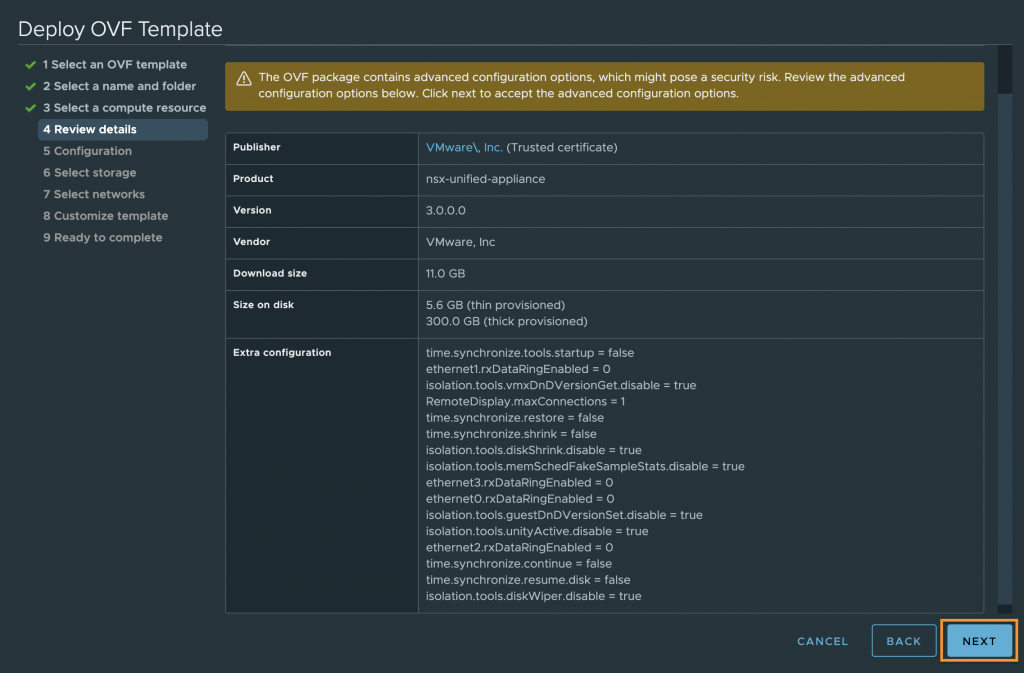Select step 4 Review details

coord(123,129)
